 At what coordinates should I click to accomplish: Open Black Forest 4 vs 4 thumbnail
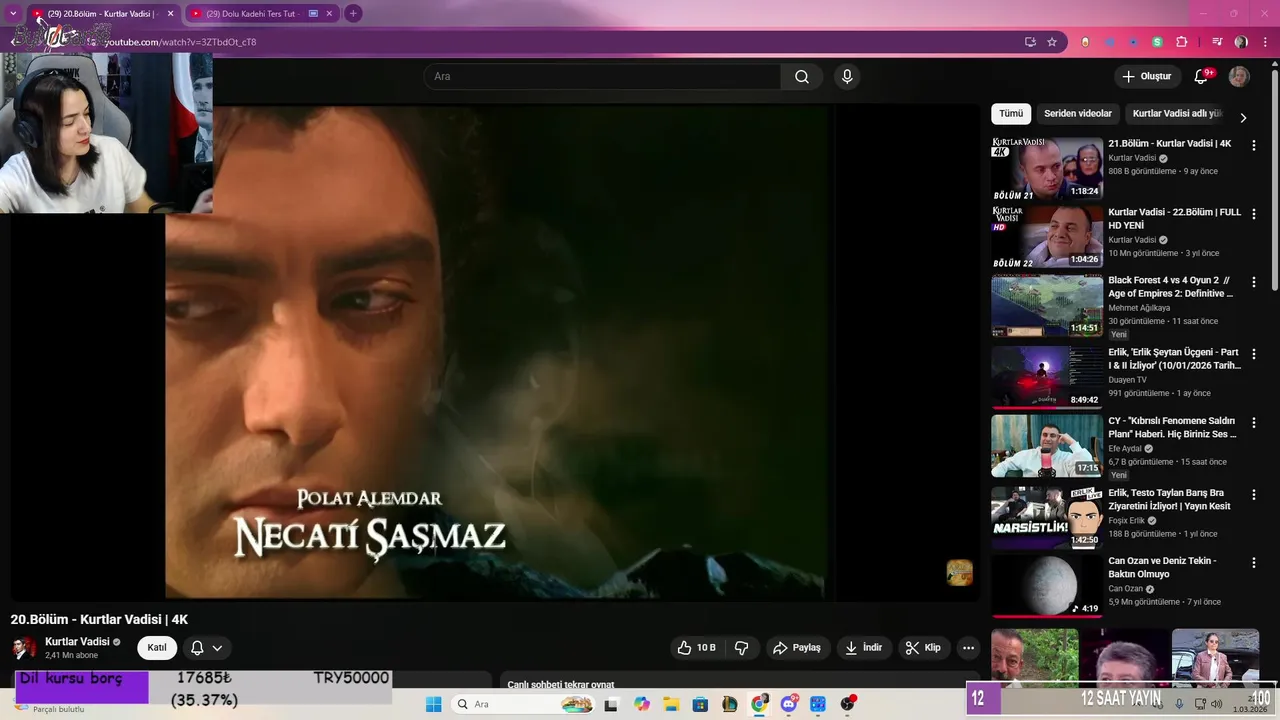click(1047, 306)
